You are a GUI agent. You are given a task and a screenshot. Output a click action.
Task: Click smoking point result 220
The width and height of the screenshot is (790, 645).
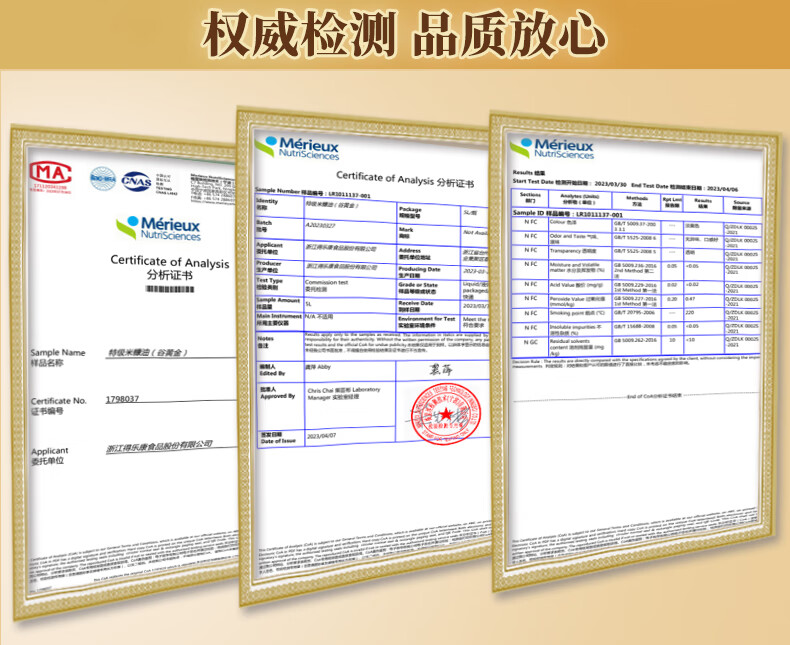[689, 313]
